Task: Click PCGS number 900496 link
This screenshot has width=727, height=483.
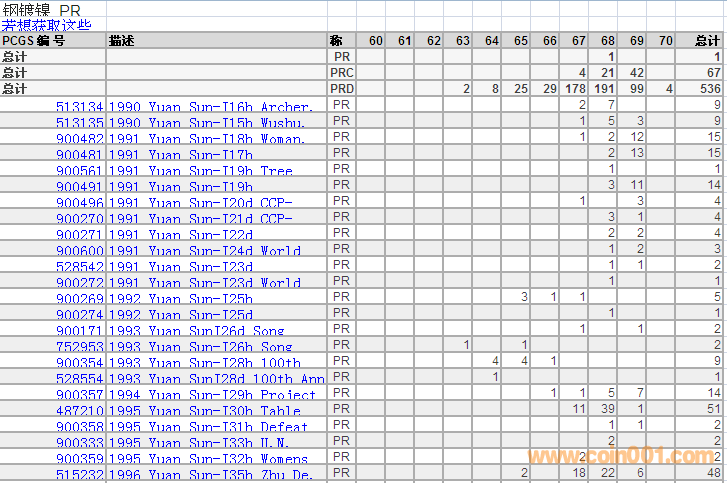Action: pyautogui.click(x=79, y=203)
